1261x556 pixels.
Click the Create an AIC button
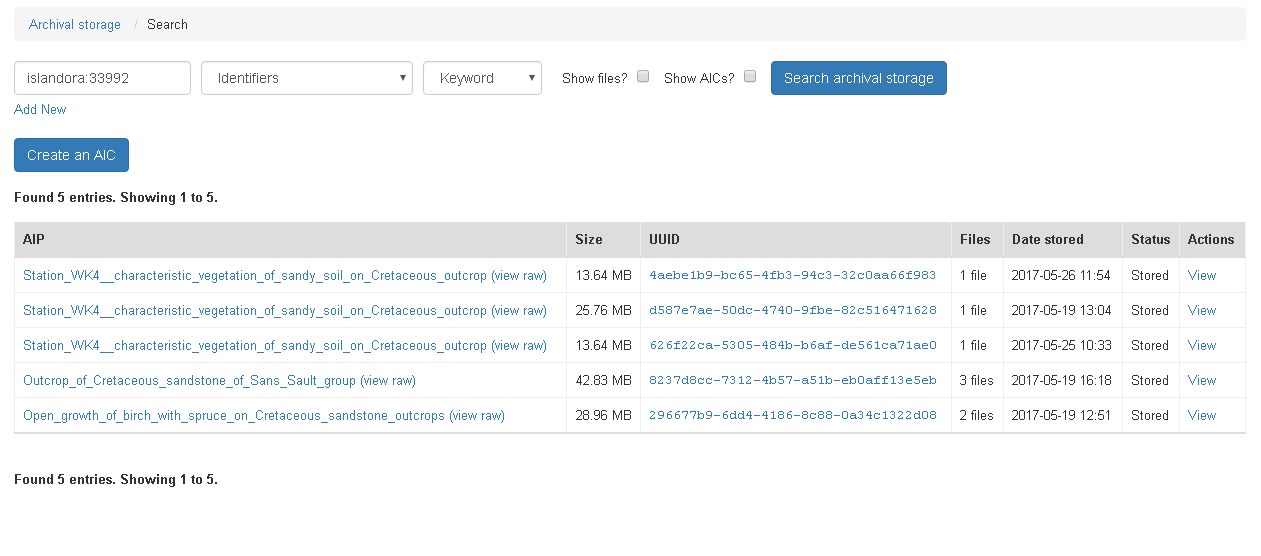click(71, 155)
